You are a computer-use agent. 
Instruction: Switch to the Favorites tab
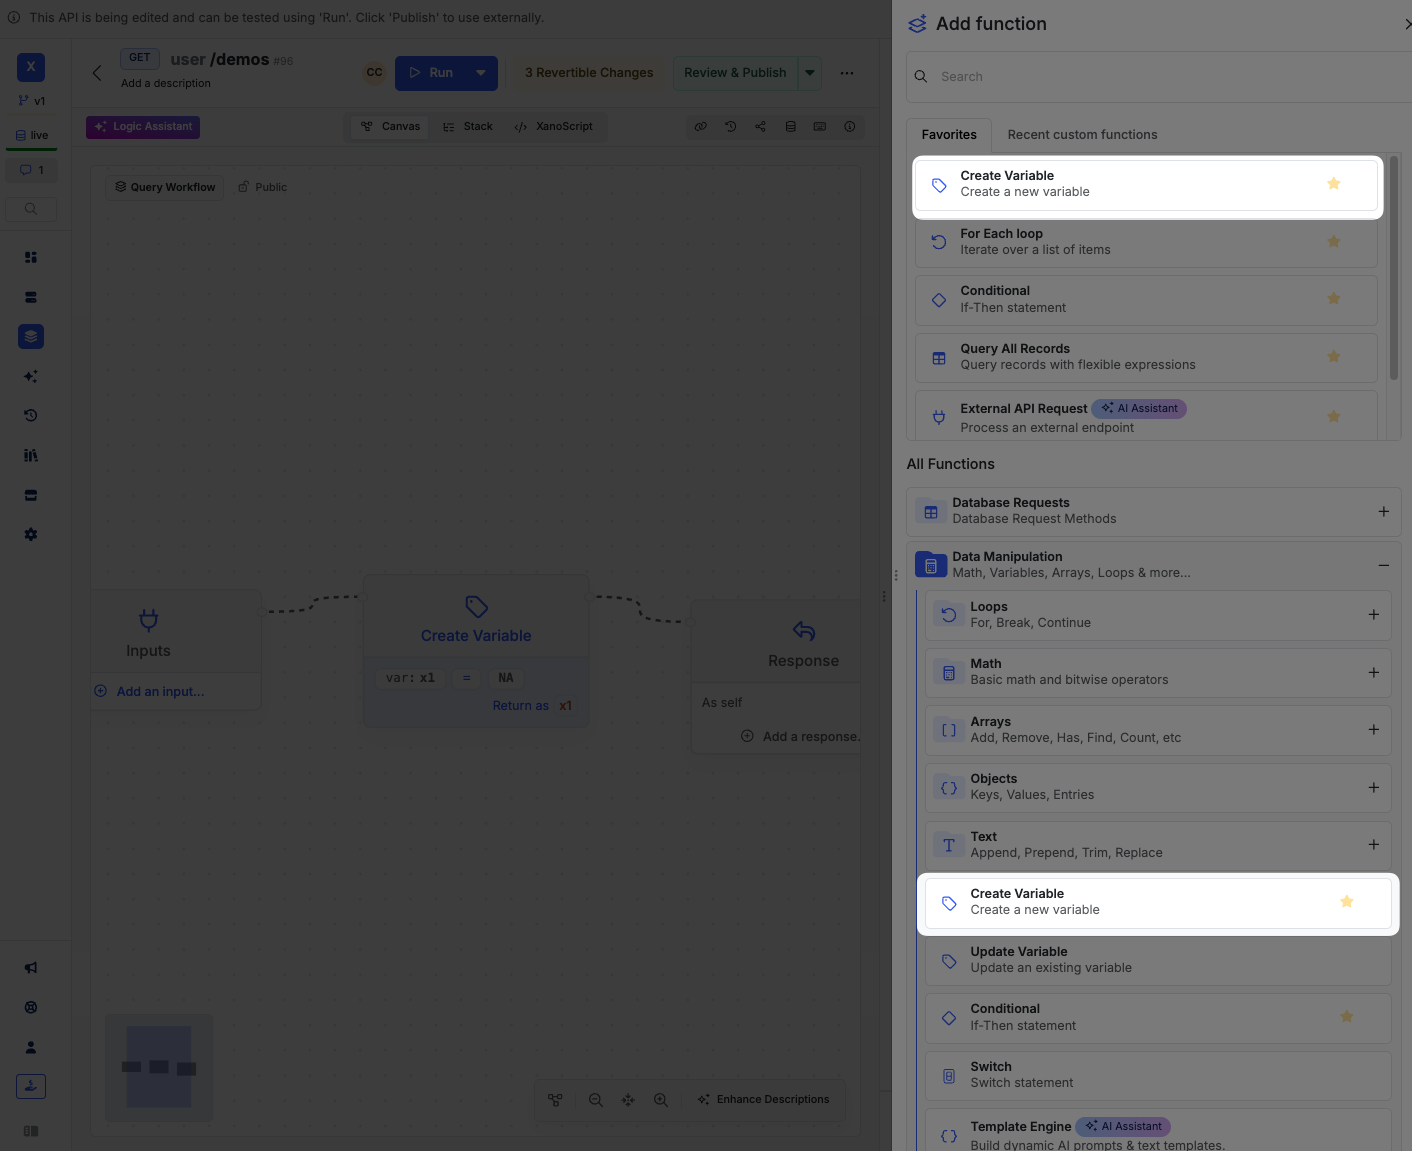coord(949,135)
